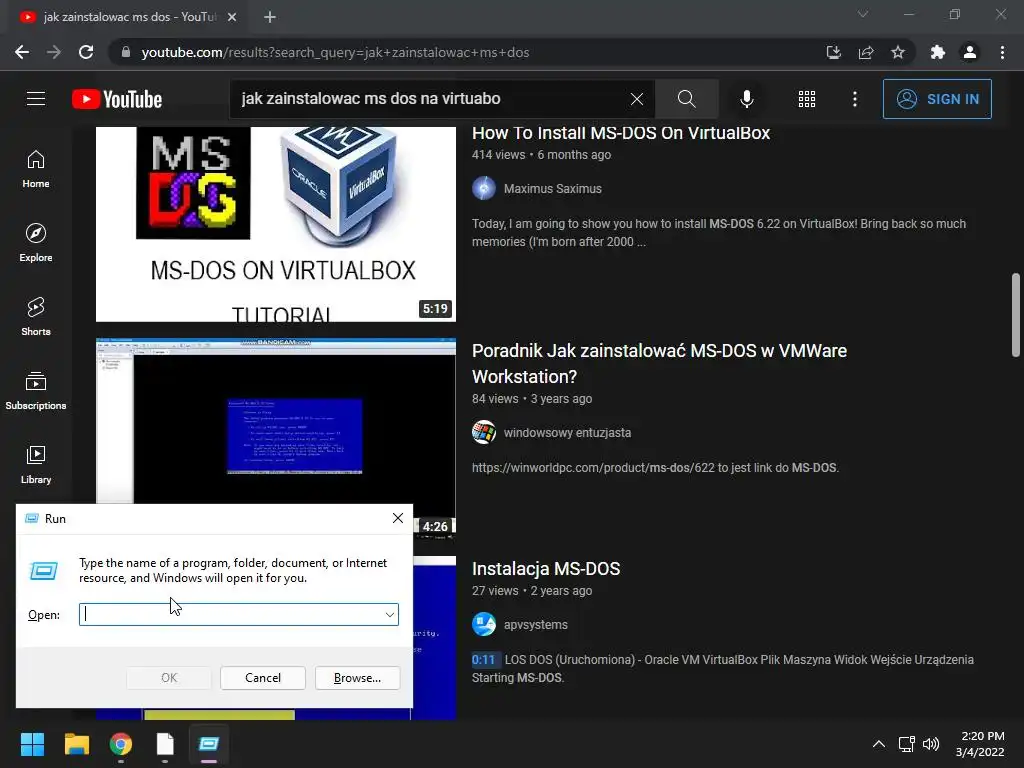Go to YouTube Home in sidebar
This screenshot has height=768, width=1024.
click(36, 169)
